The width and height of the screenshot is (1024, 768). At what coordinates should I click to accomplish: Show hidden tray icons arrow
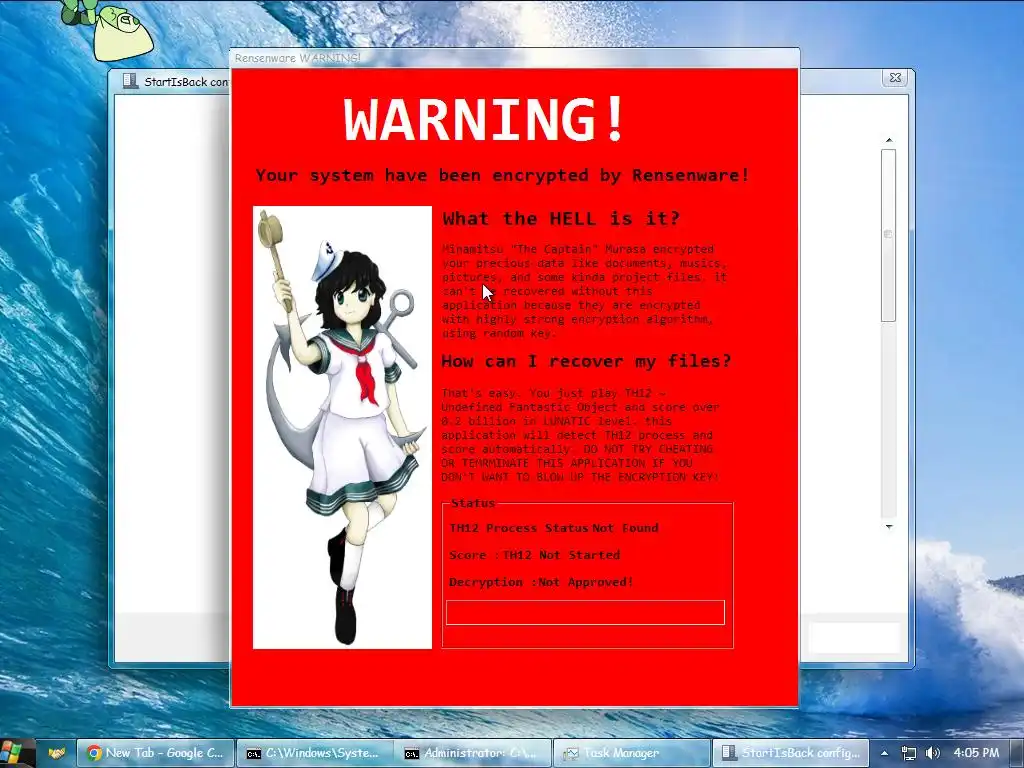884,753
